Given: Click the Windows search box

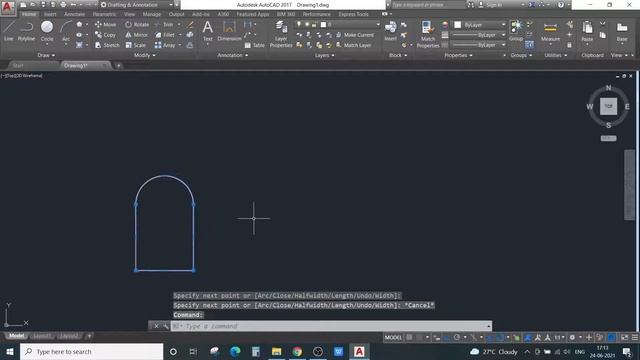Looking at the screenshot, I should click(91, 351).
